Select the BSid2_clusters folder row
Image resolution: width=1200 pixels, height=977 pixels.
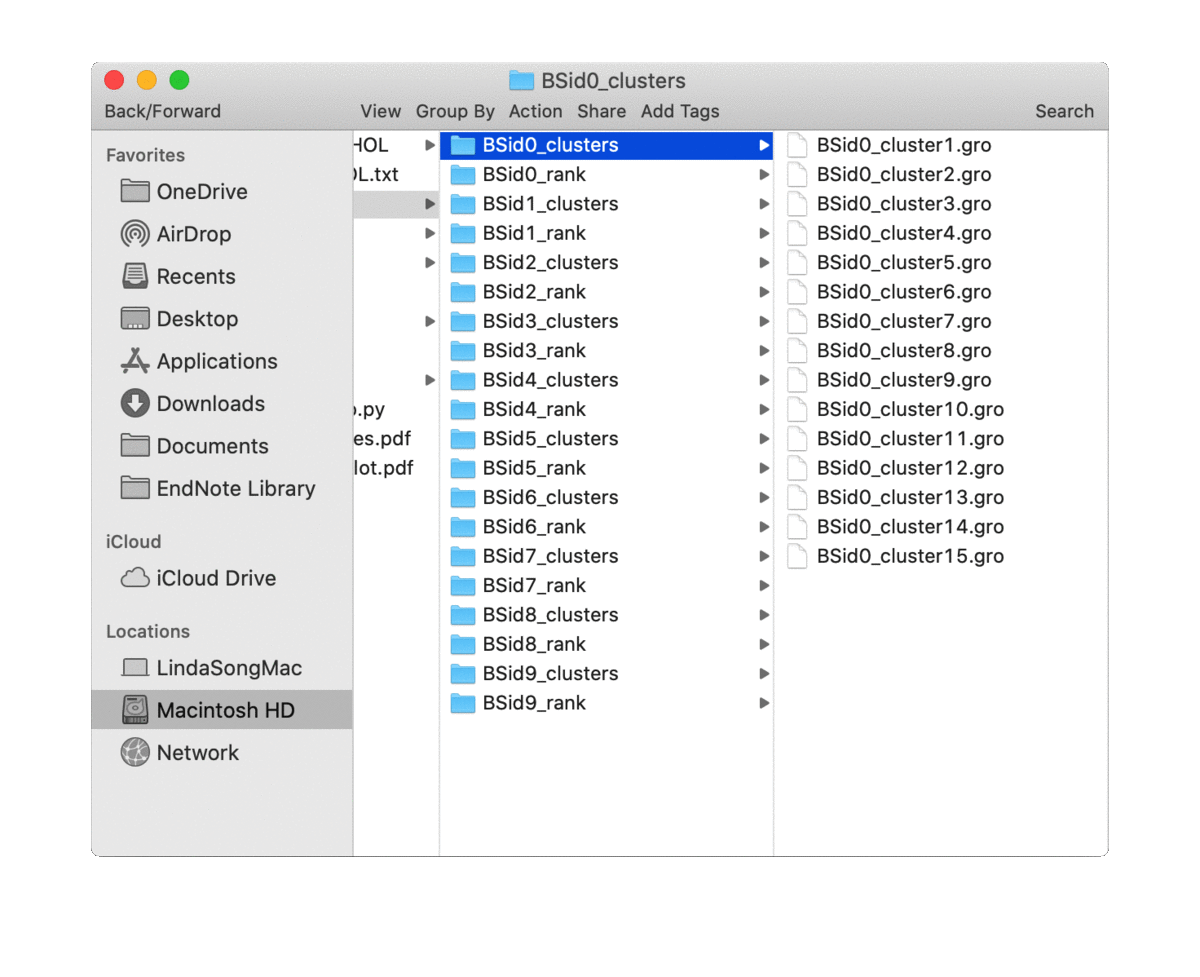(x=606, y=263)
